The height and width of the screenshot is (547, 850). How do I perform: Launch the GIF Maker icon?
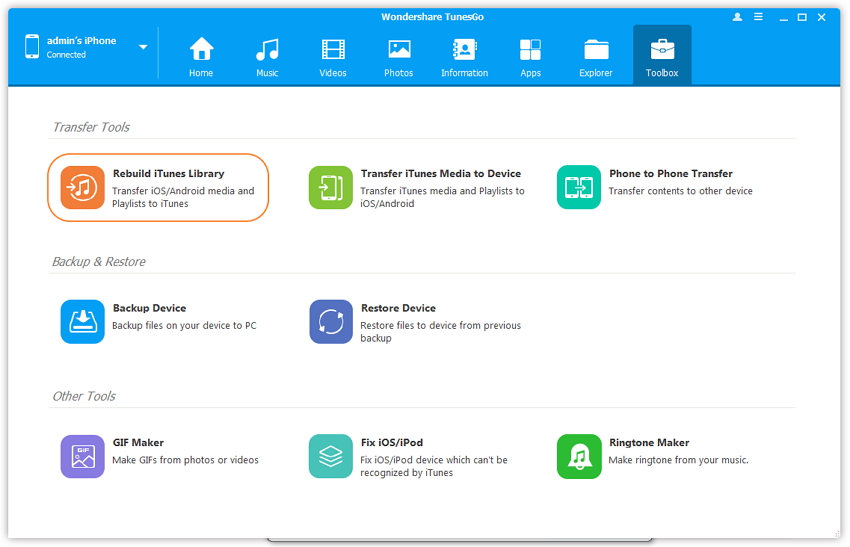[x=82, y=456]
